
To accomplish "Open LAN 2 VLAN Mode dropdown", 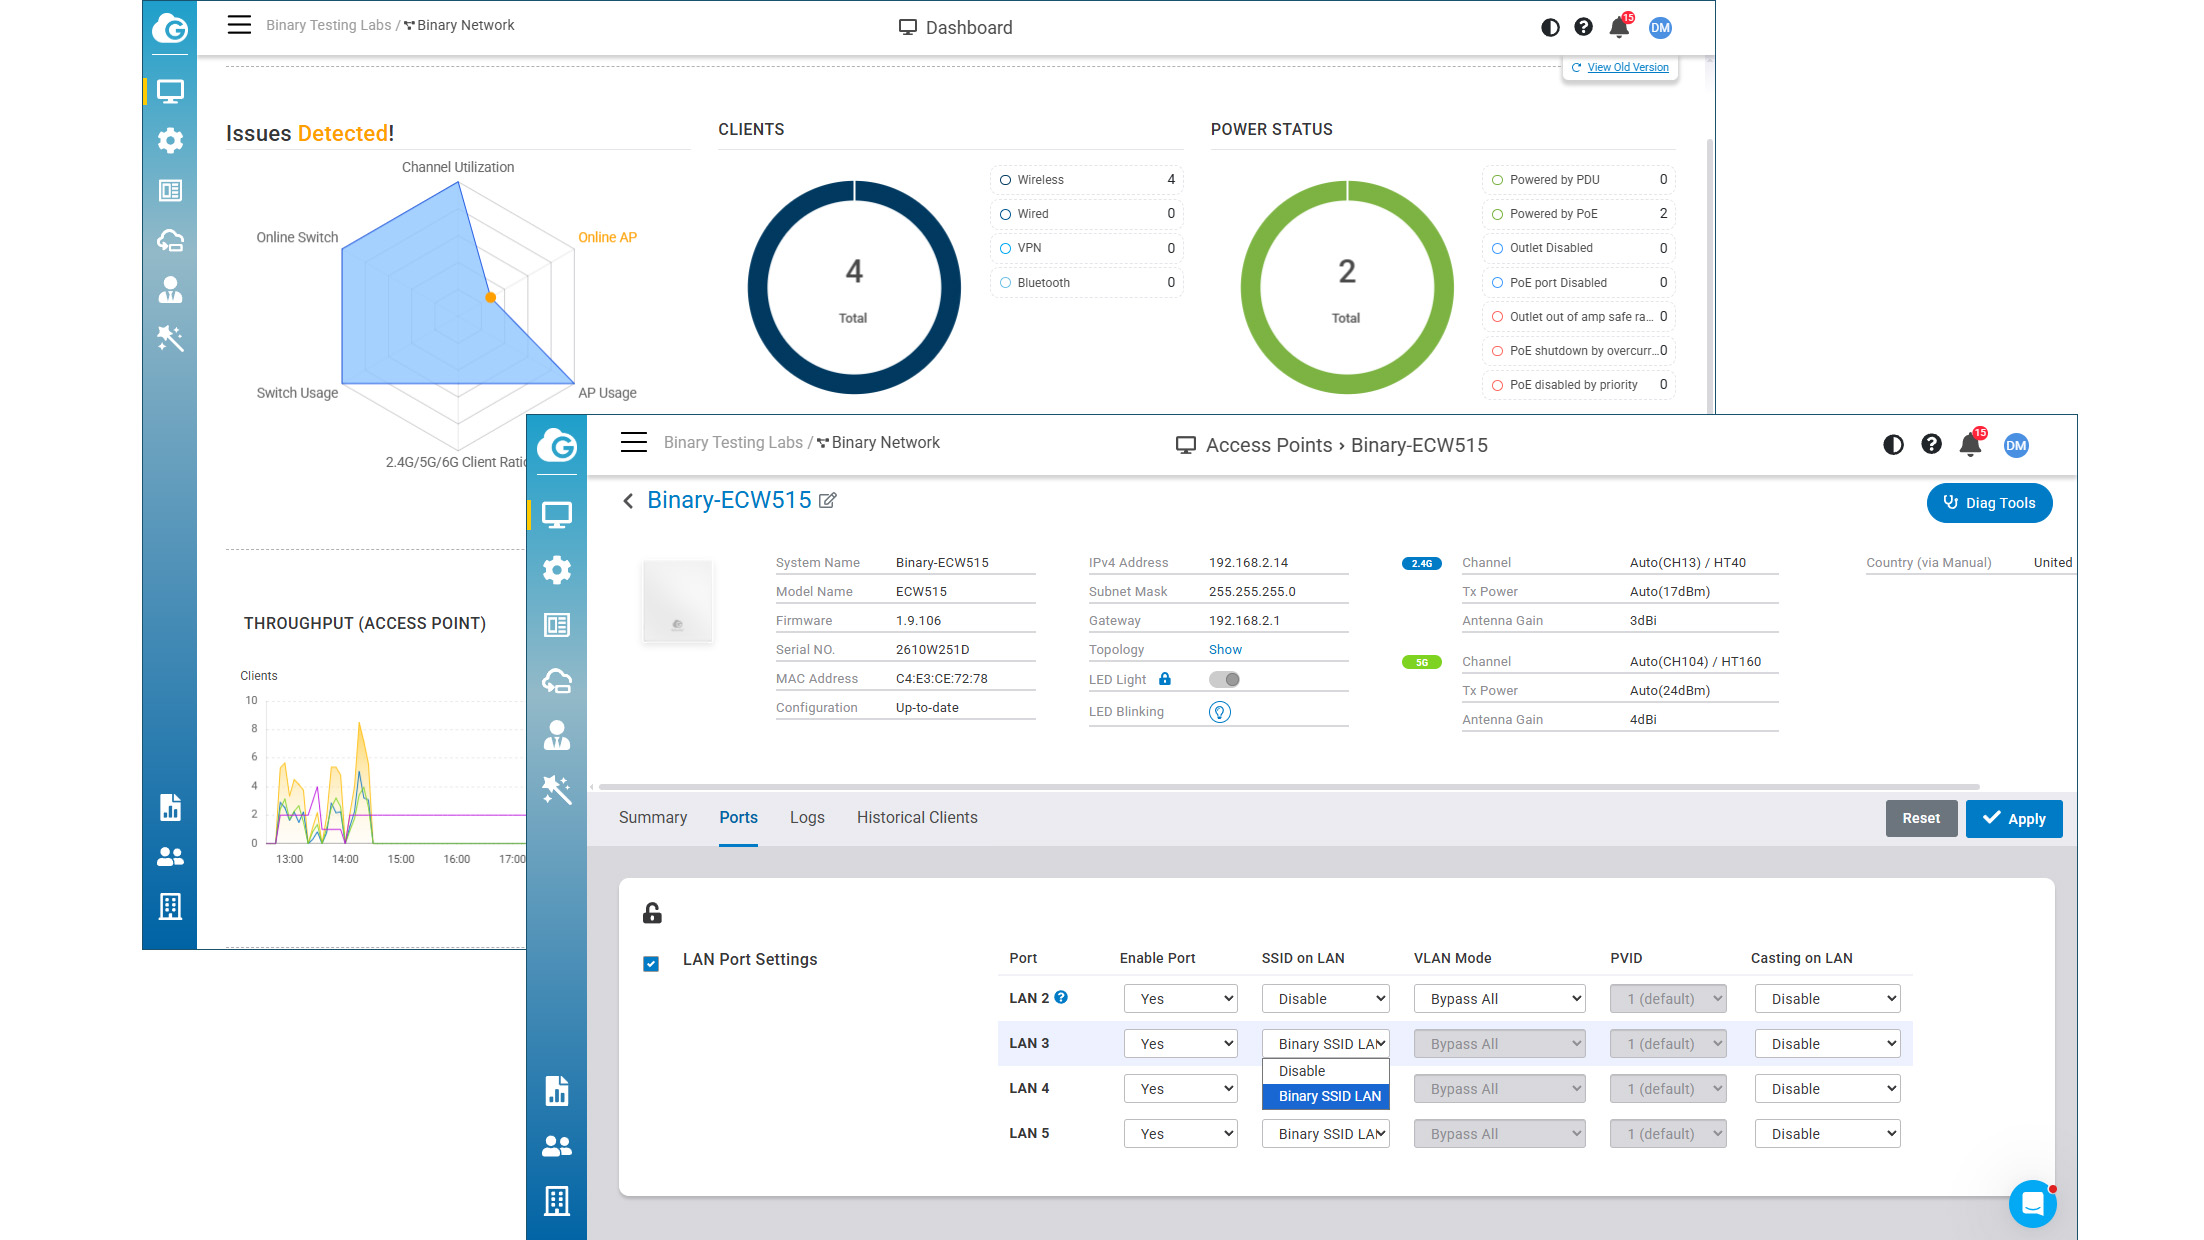I will click(x=1500, y=999).
